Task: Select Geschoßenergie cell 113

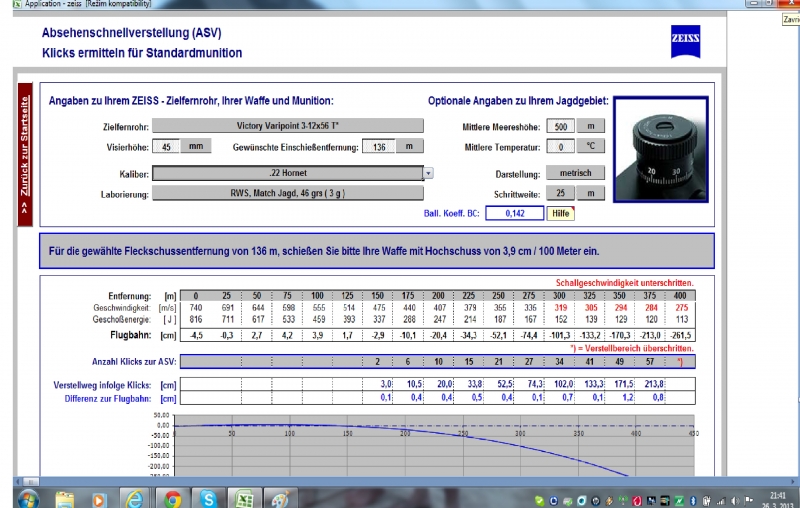Action: click(x=681, y=319)
